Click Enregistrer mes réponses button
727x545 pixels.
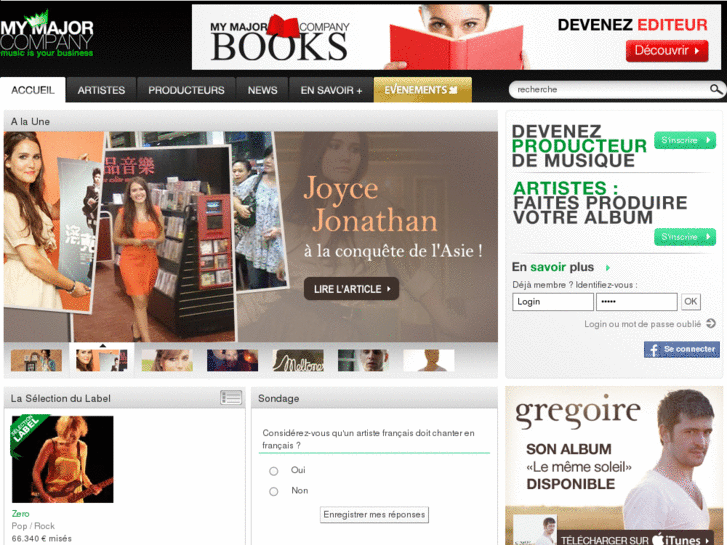(x=374, y=514)
